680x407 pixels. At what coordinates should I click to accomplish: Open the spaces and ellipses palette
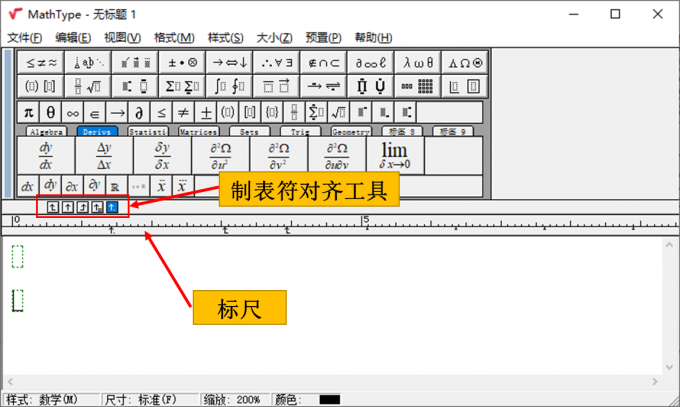[88, 62]
